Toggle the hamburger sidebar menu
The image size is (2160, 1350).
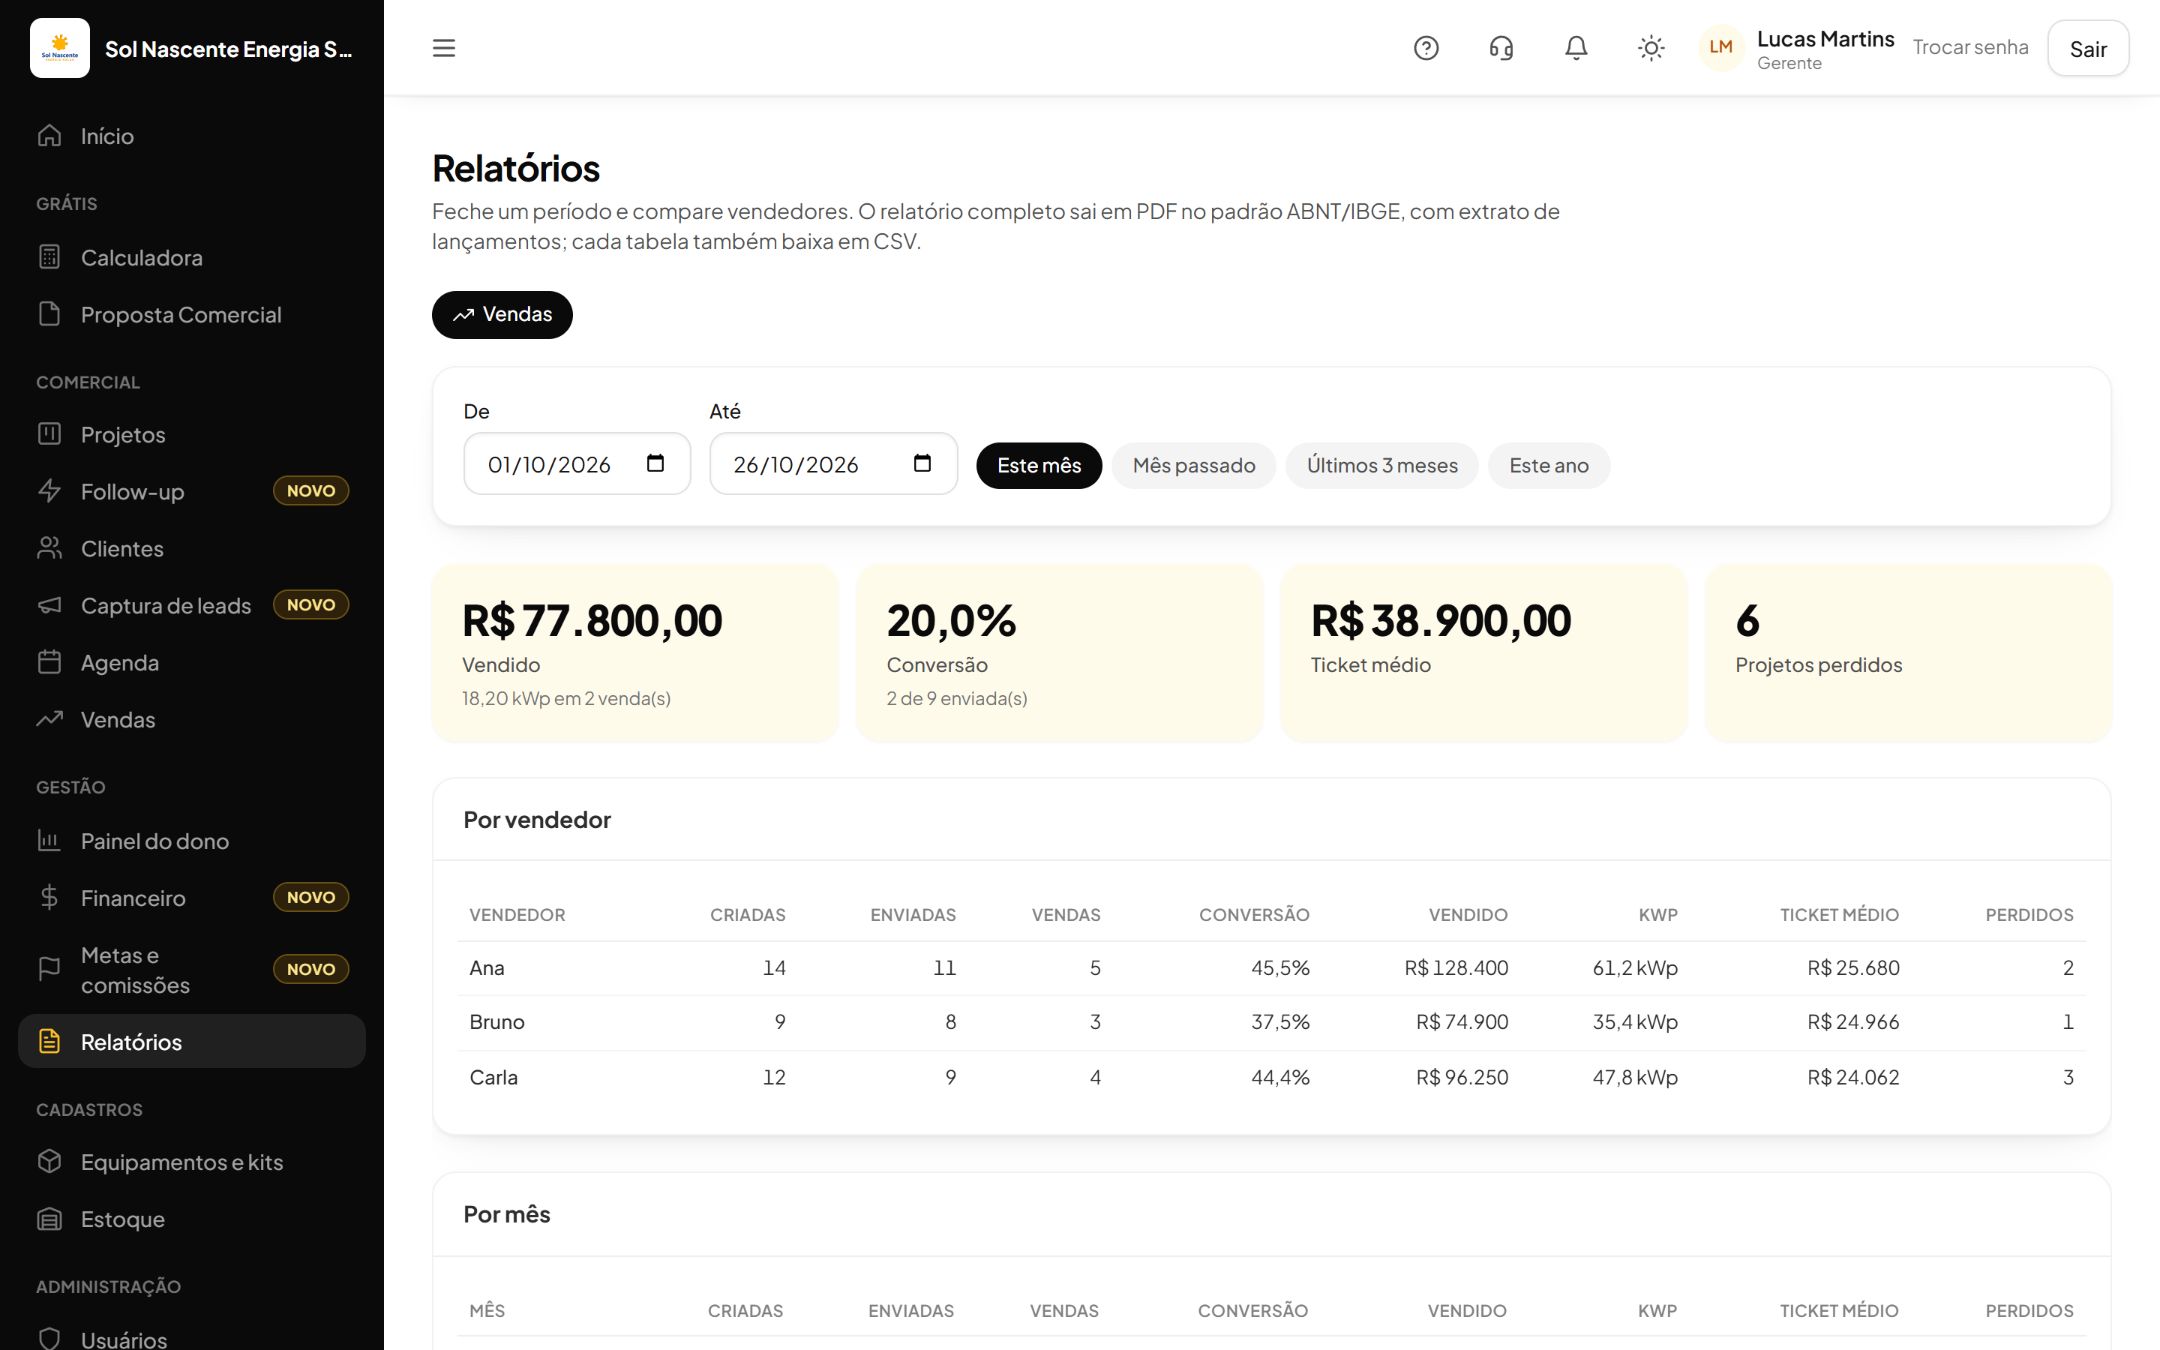tap(443, 48)
